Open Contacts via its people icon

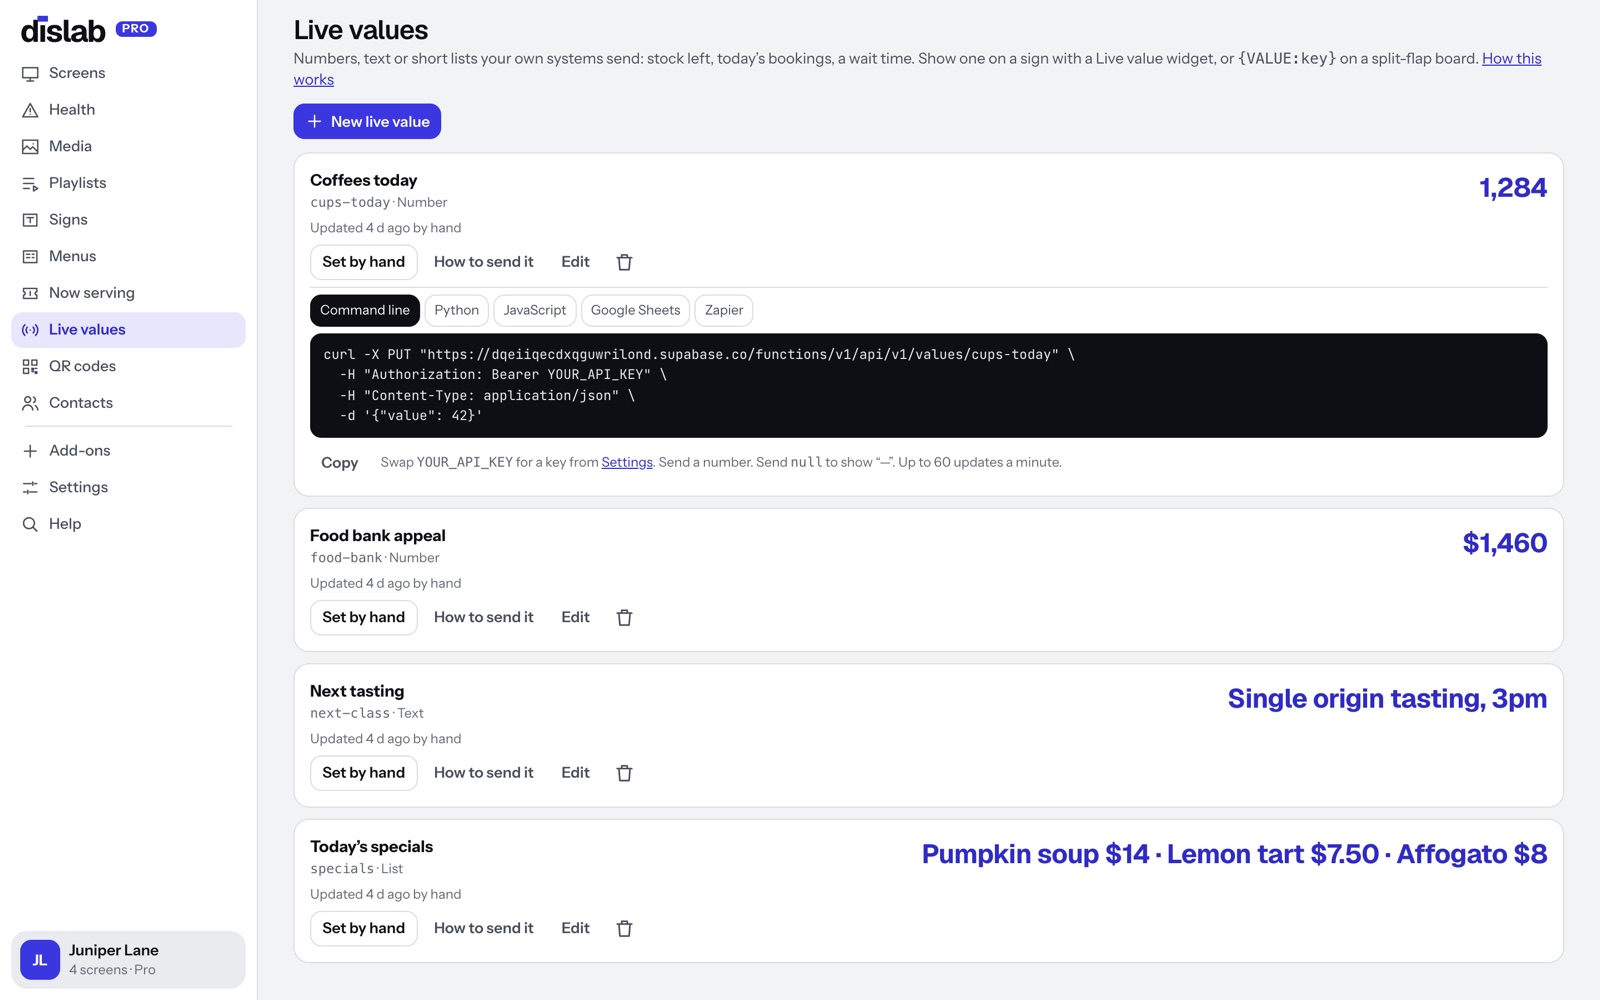click(30, 404)
